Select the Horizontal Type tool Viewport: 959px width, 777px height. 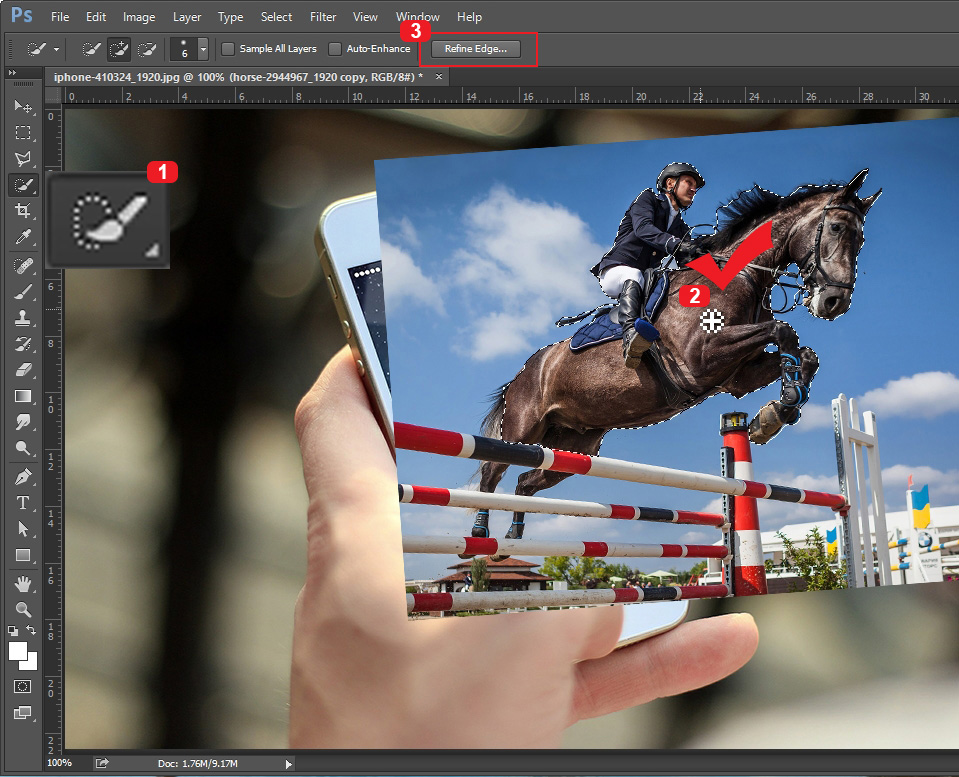click(23, 503)
